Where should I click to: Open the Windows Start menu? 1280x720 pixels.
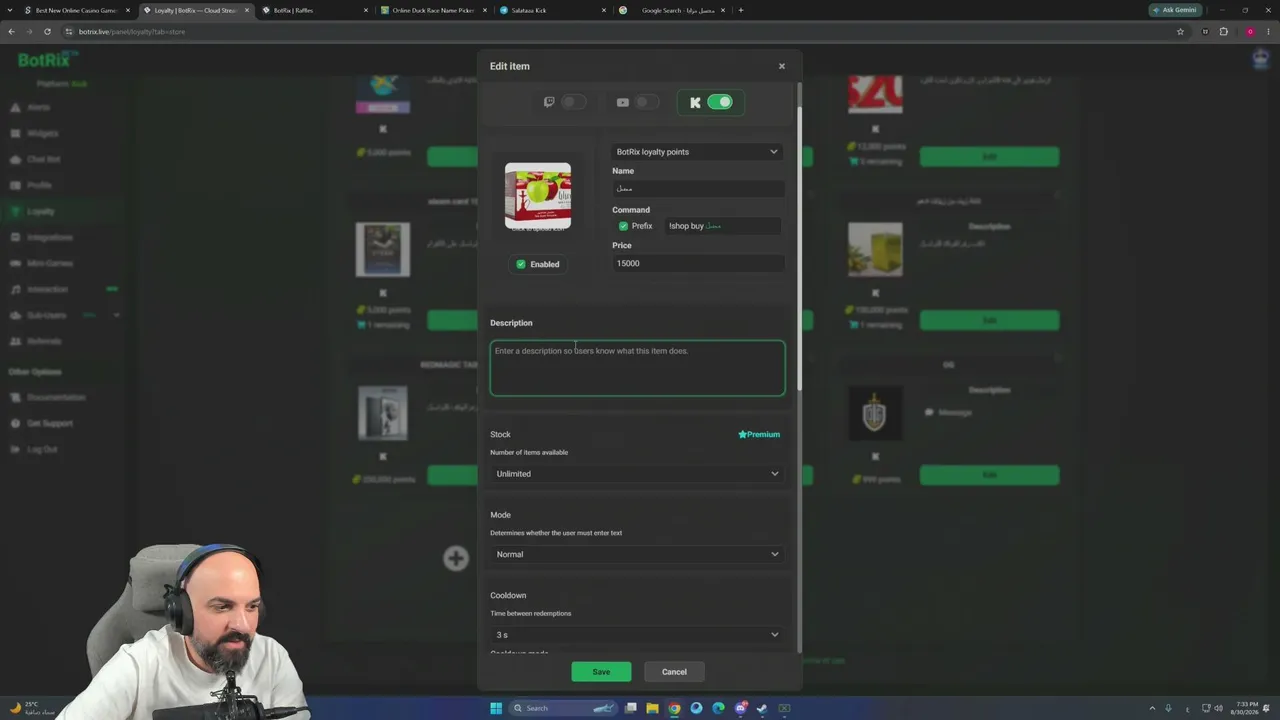pyautogui.click(x=495, y=708)
